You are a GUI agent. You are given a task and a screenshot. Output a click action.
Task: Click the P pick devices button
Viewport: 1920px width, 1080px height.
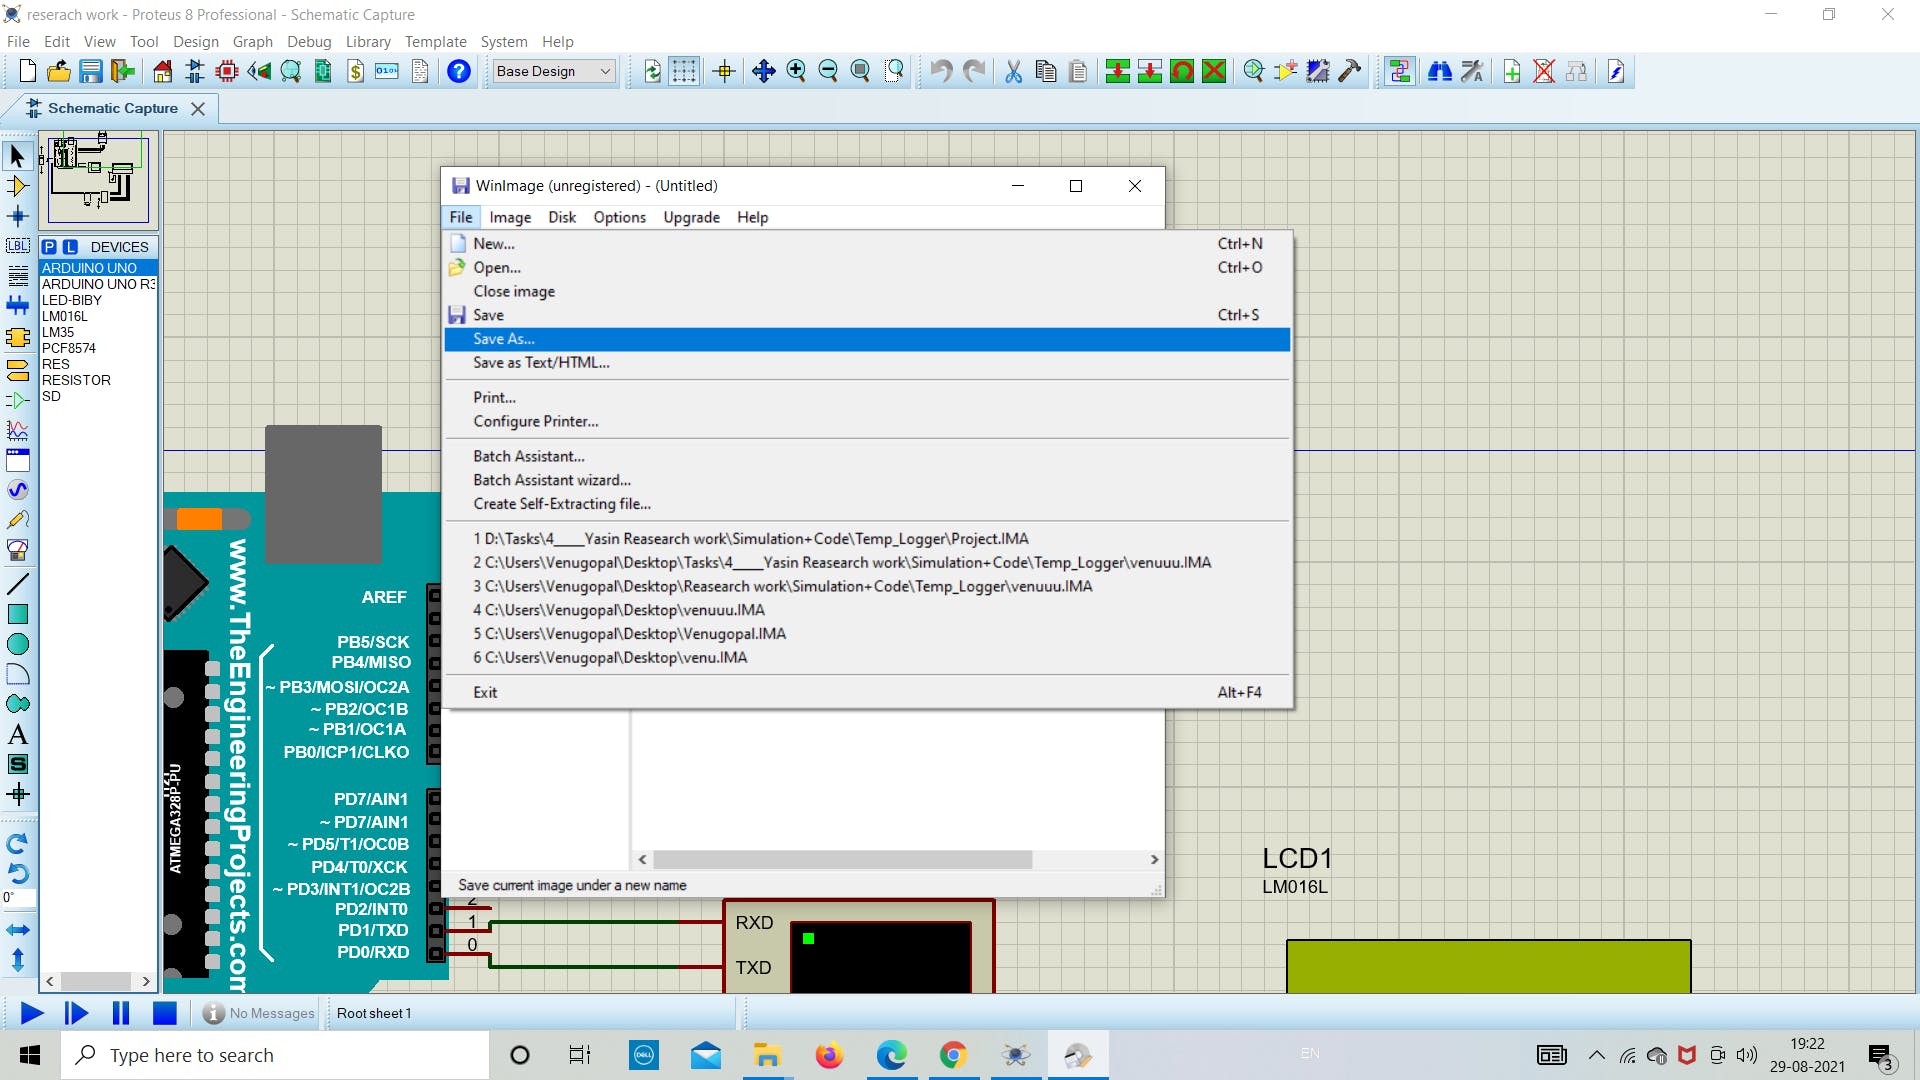pyautogui.click(x=49, y=247)
